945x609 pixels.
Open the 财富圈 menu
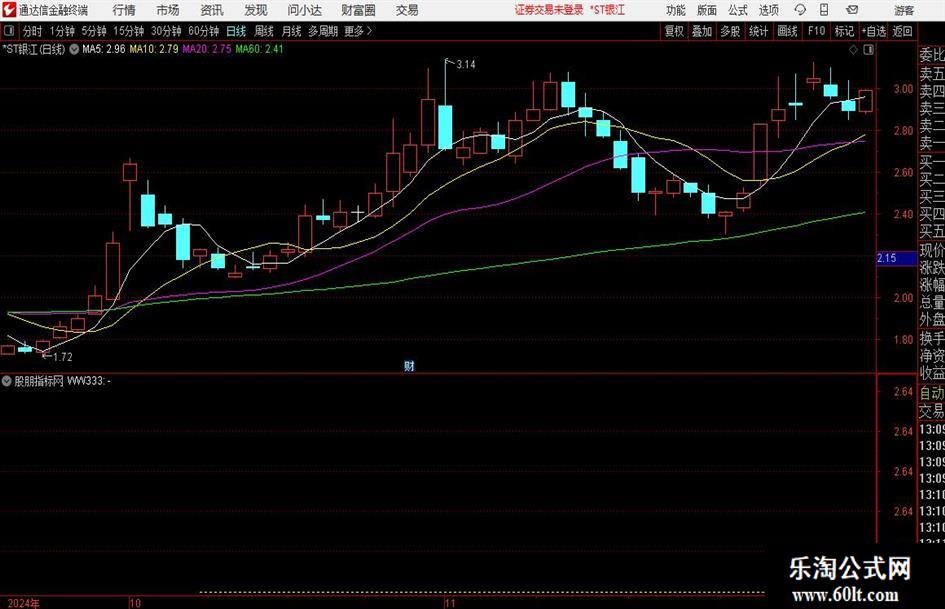pos(358,10)
